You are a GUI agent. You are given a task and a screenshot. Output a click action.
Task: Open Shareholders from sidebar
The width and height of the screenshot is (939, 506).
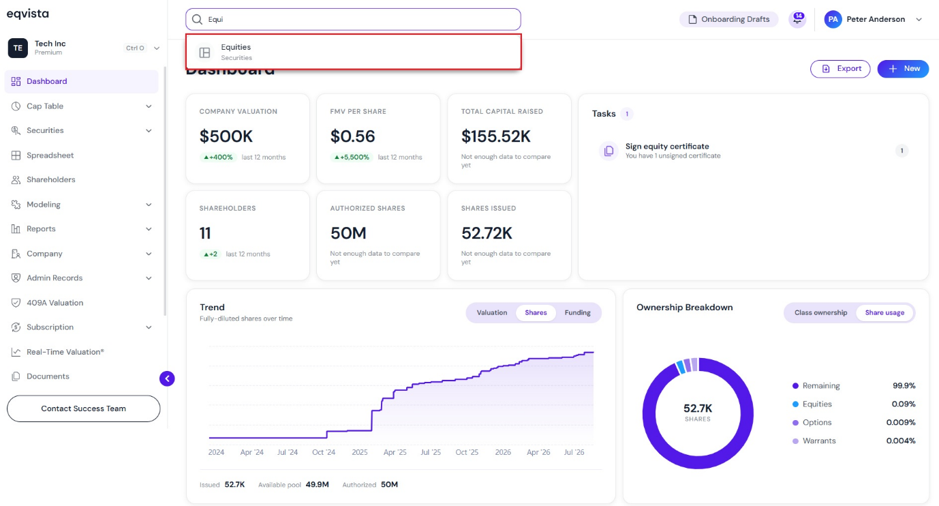pos(81,180)
